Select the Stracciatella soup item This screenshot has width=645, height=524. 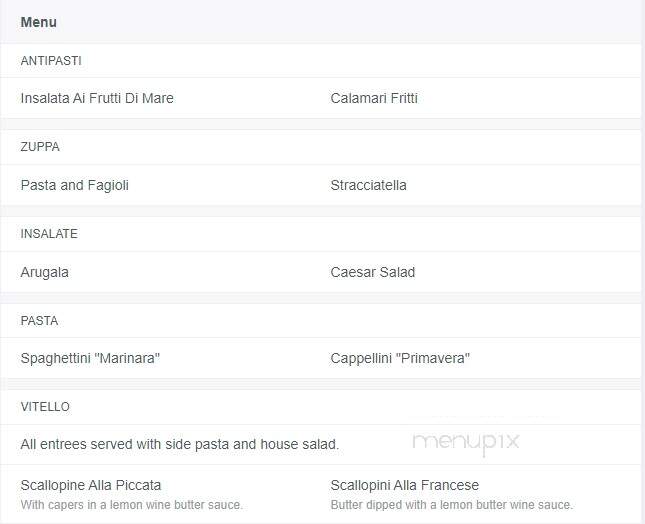point(369,185)
